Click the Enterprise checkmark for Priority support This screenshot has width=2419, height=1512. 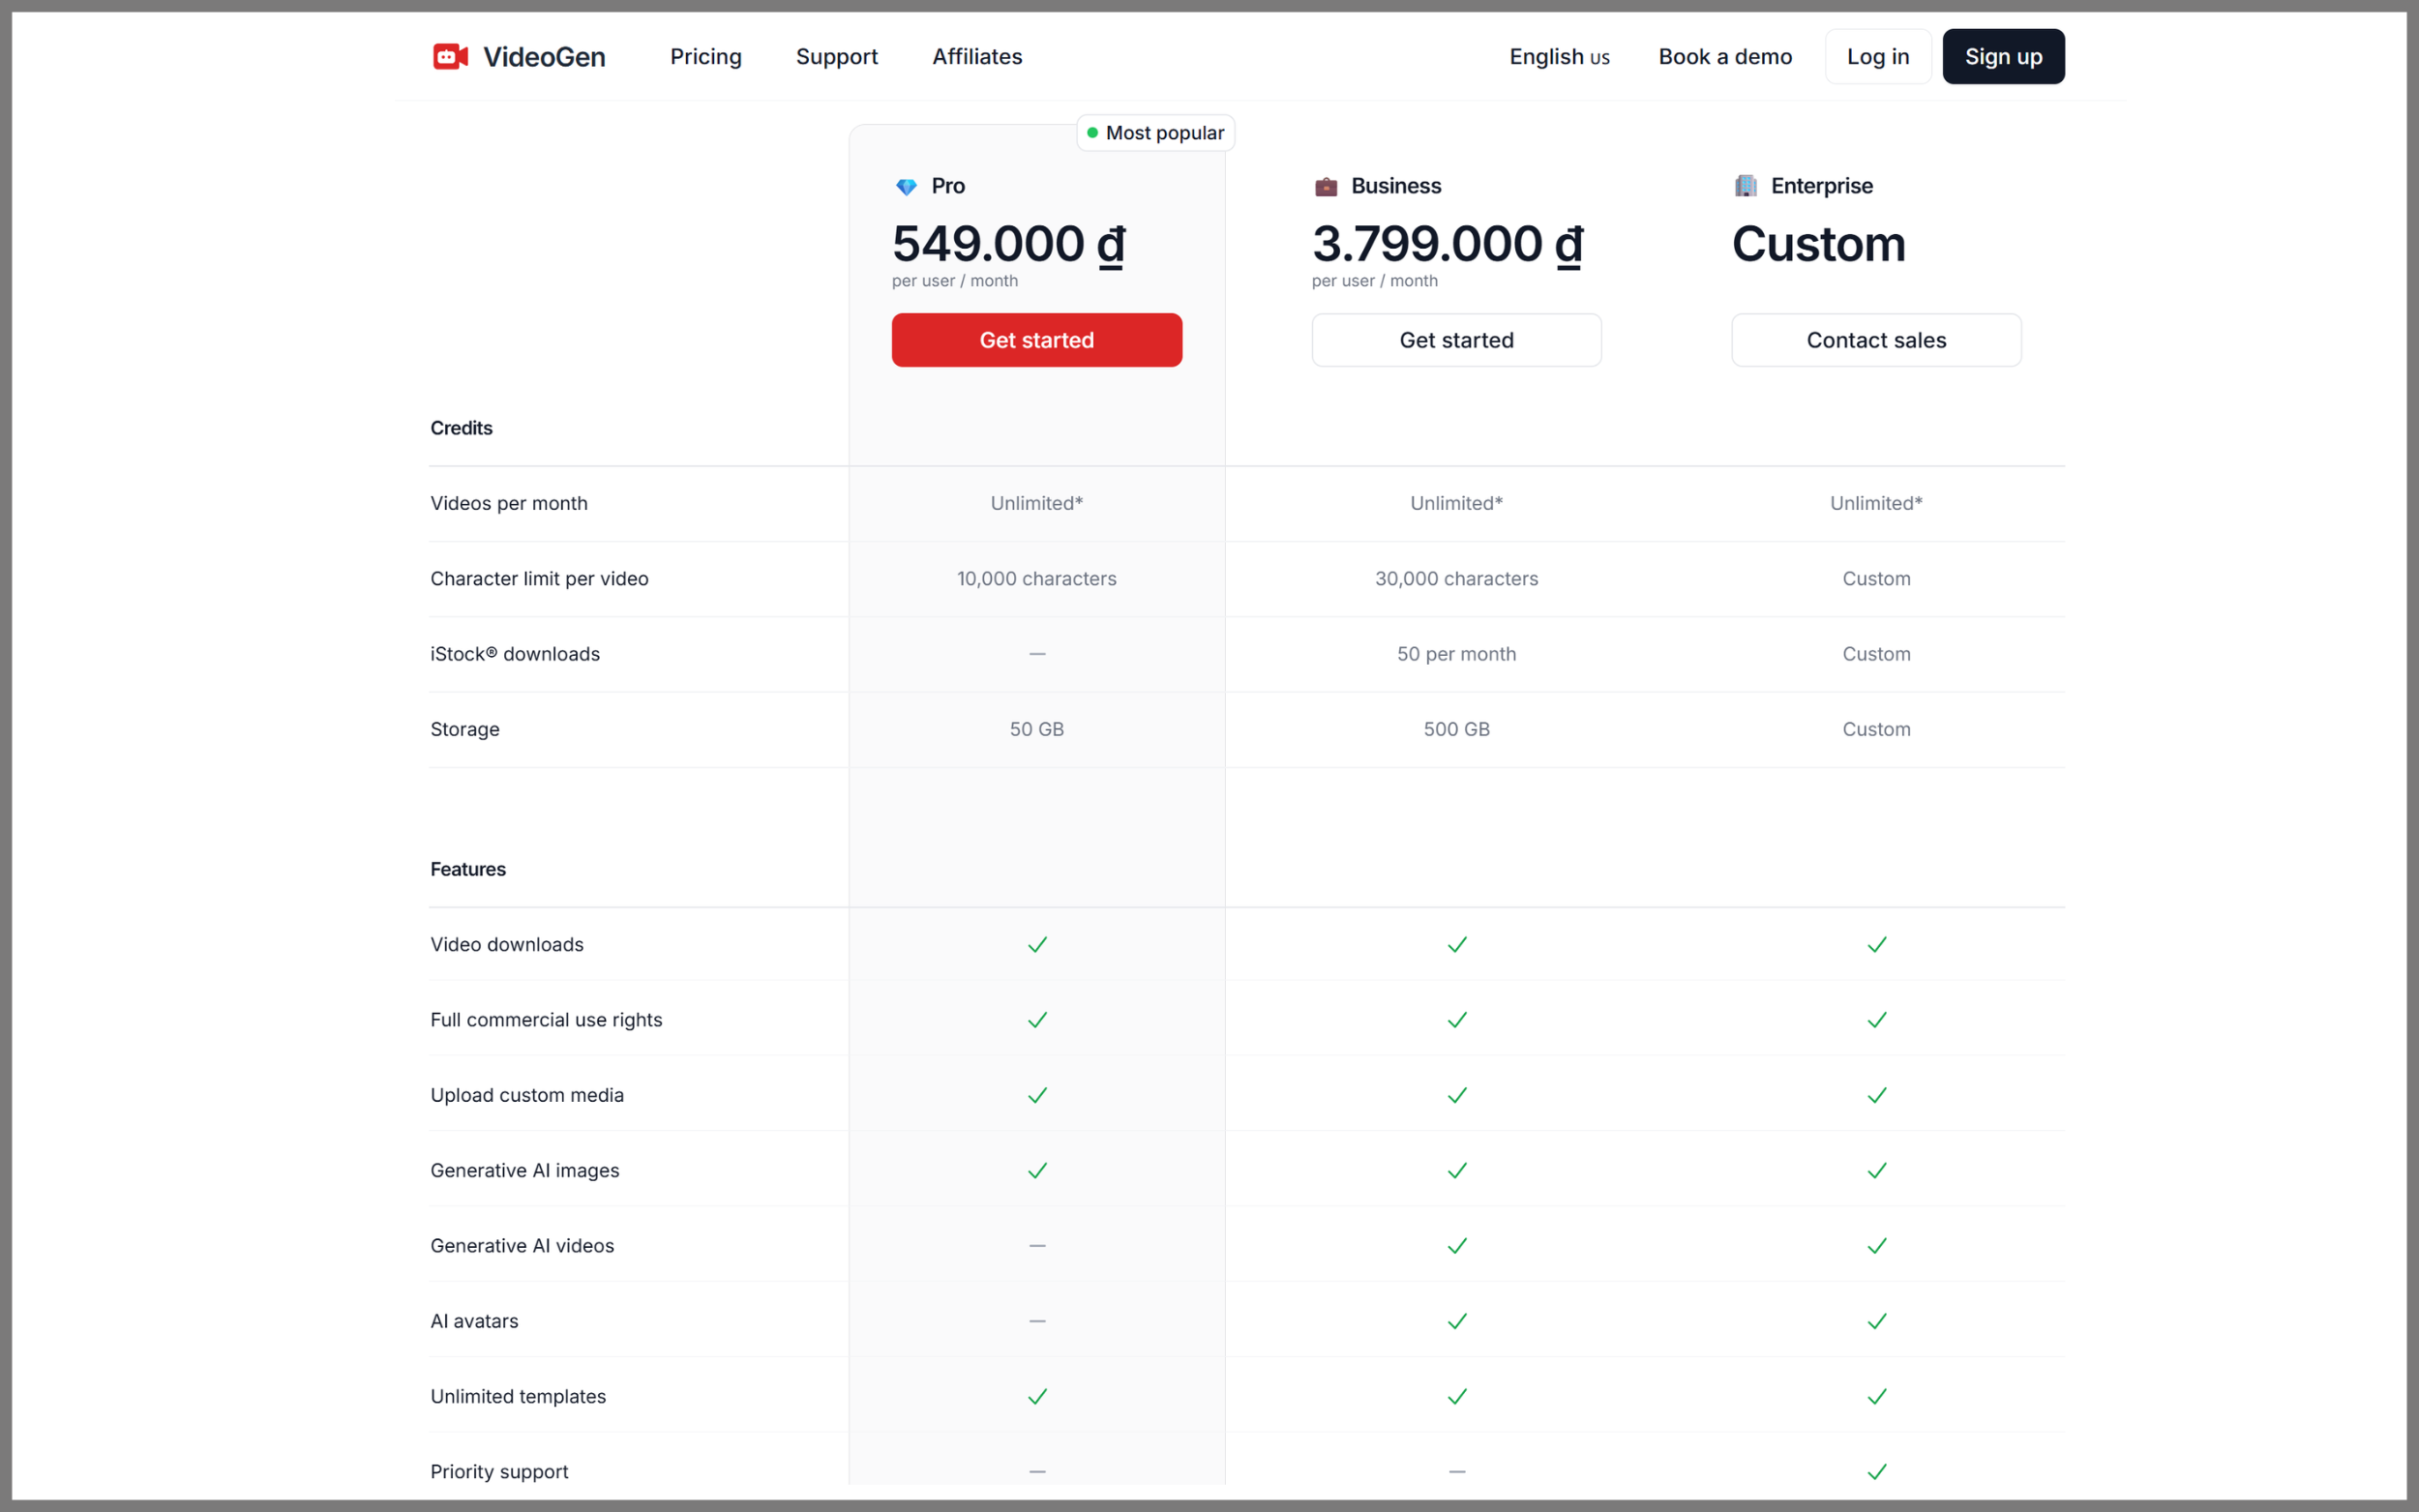(1877, 1472)
